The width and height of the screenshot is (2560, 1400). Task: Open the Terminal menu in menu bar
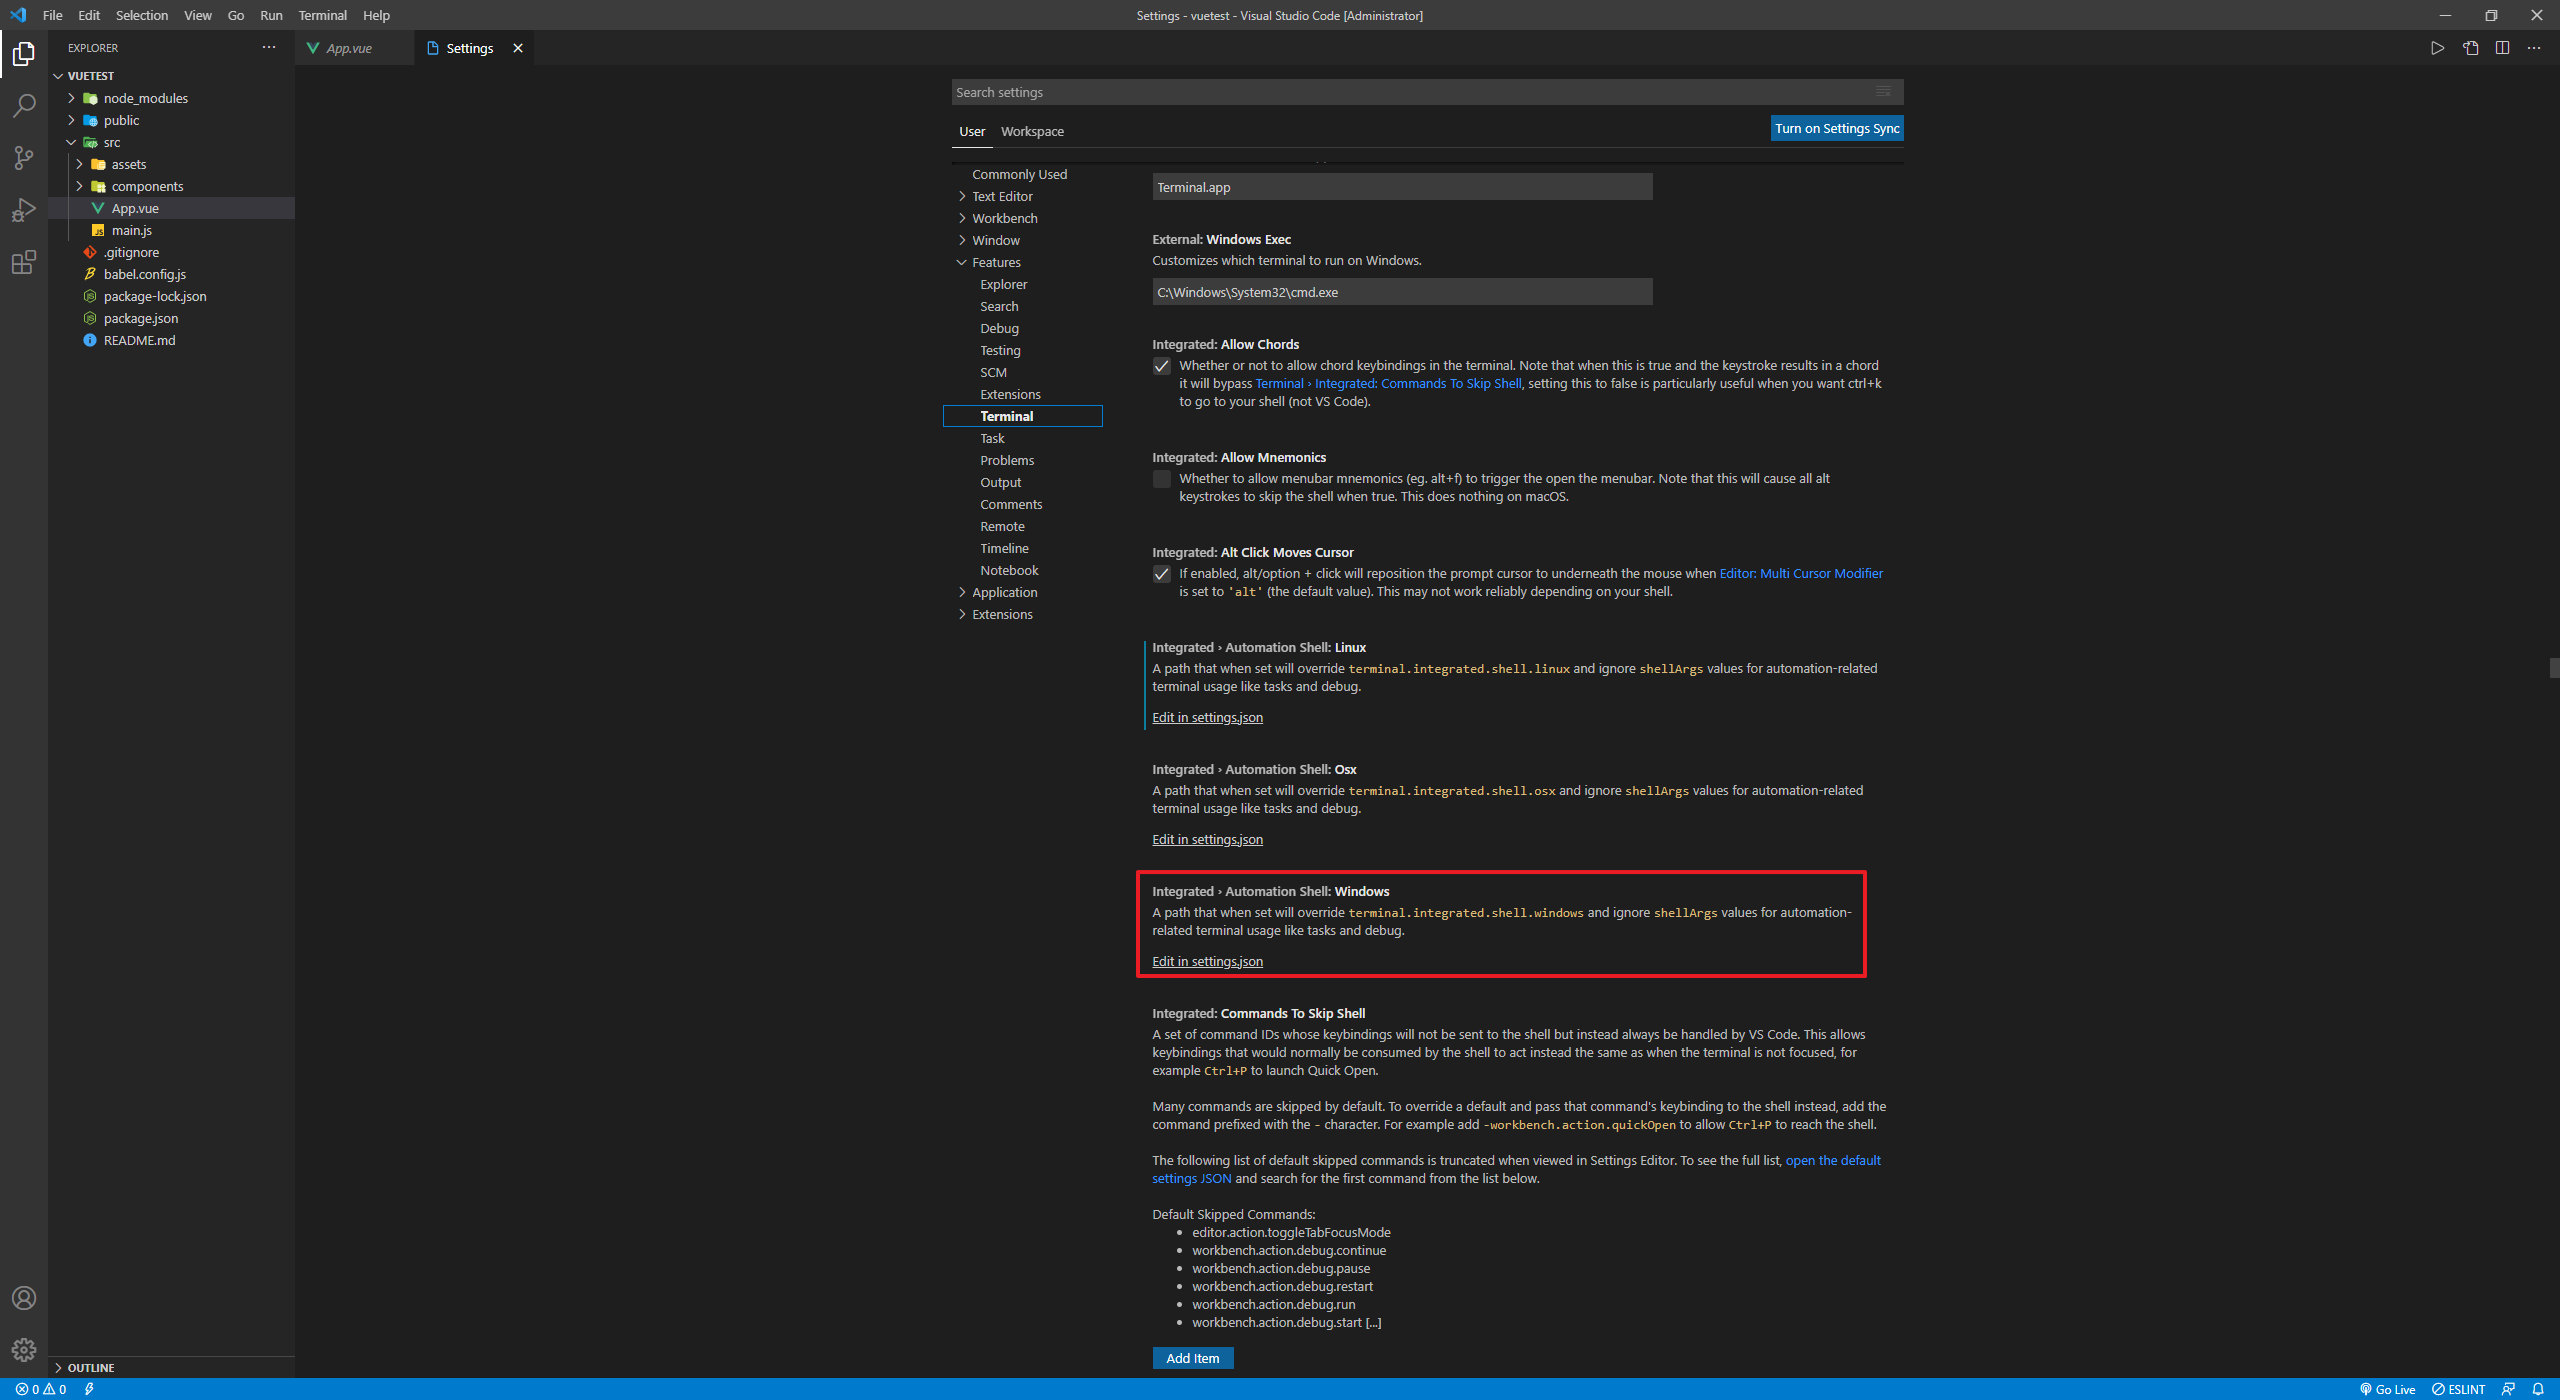(322, 15)
